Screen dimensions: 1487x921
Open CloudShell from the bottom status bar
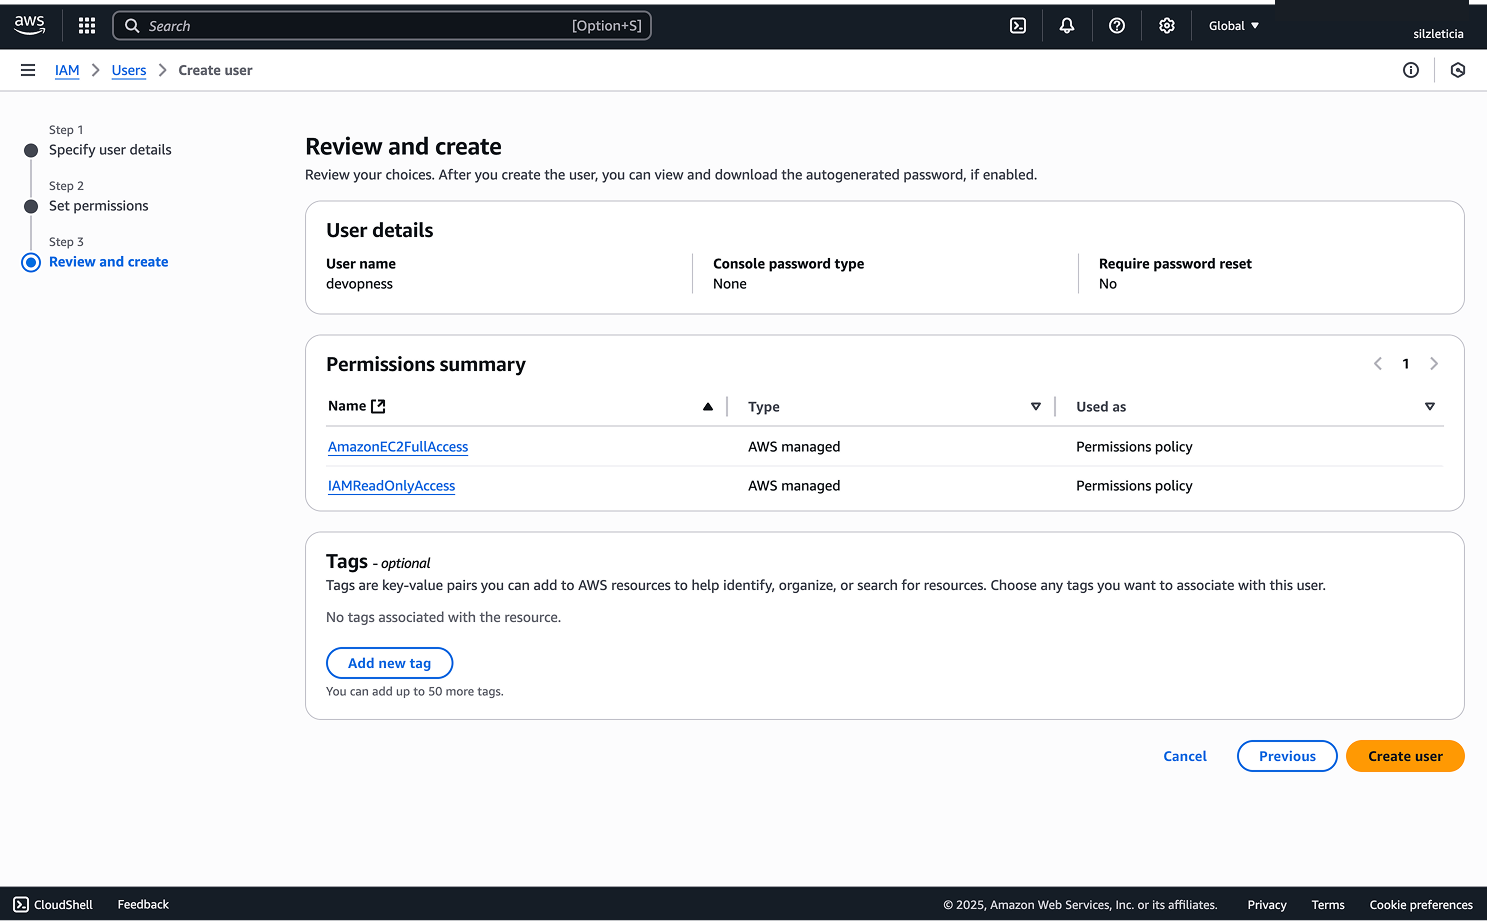53,904
